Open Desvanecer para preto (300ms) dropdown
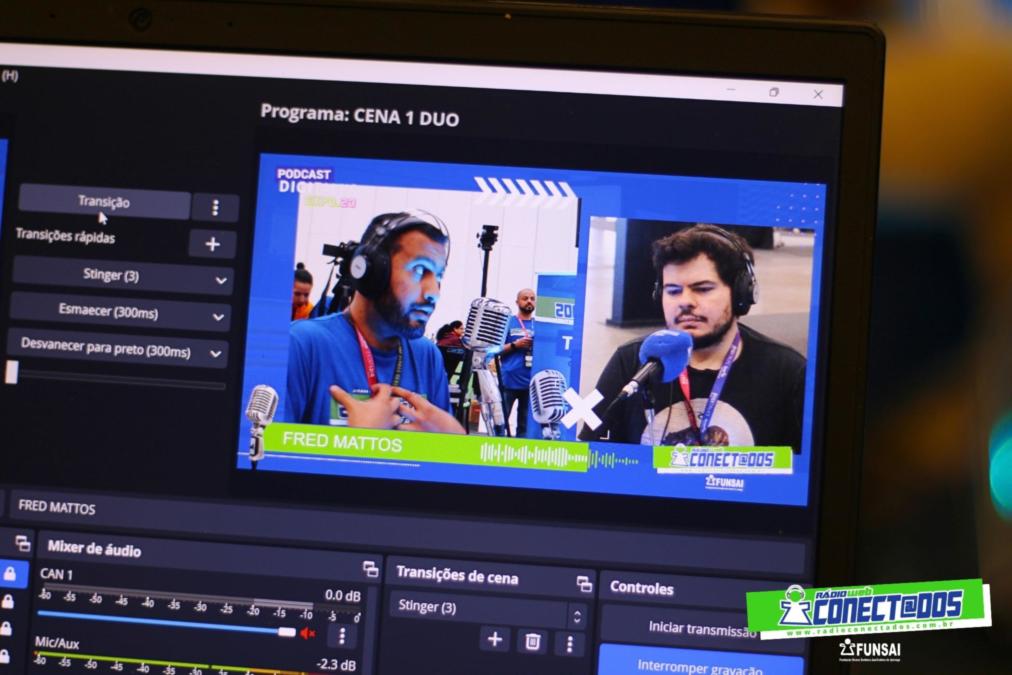This screenshot has width=1012, height=675. [117, 349]
